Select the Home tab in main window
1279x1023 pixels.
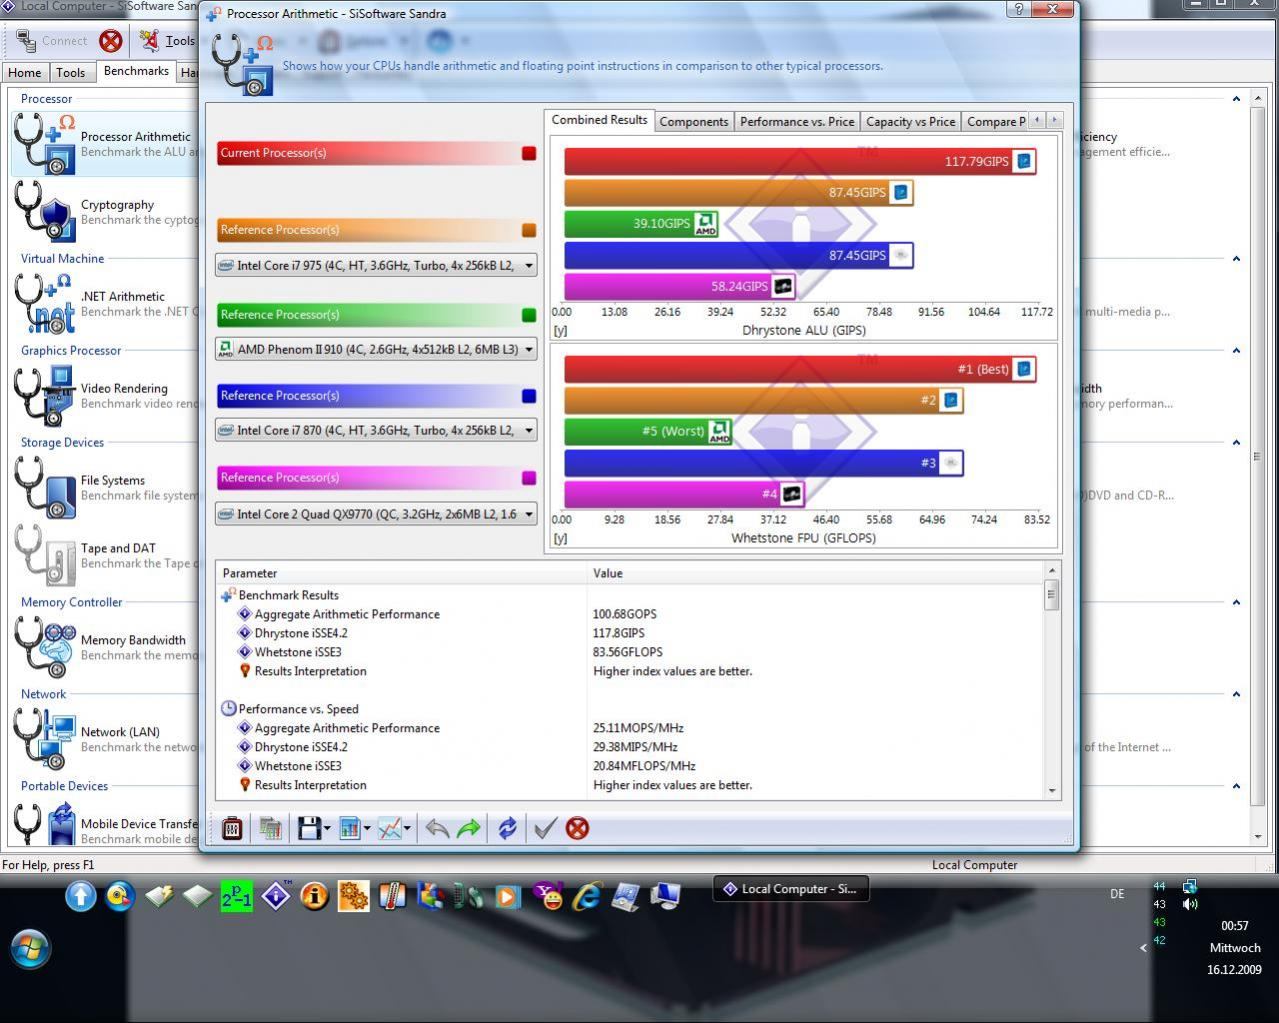[25, 73]
